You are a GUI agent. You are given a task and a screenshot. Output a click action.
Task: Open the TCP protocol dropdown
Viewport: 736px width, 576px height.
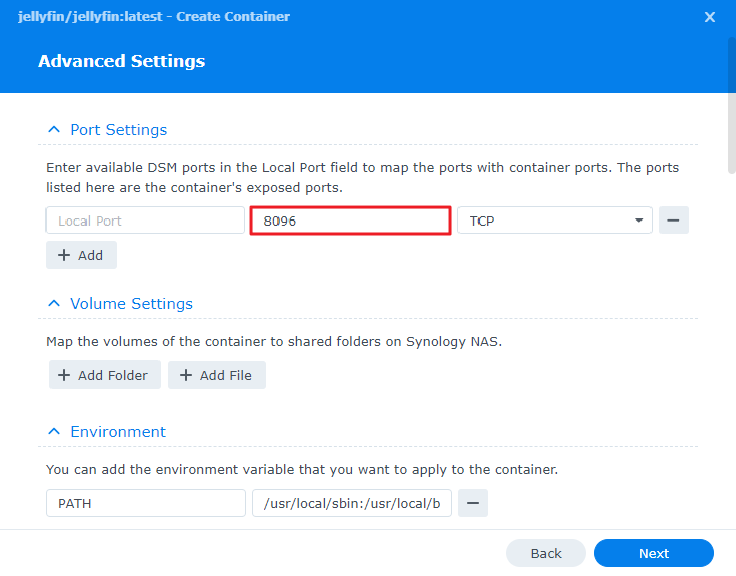[x=555, y=220]
